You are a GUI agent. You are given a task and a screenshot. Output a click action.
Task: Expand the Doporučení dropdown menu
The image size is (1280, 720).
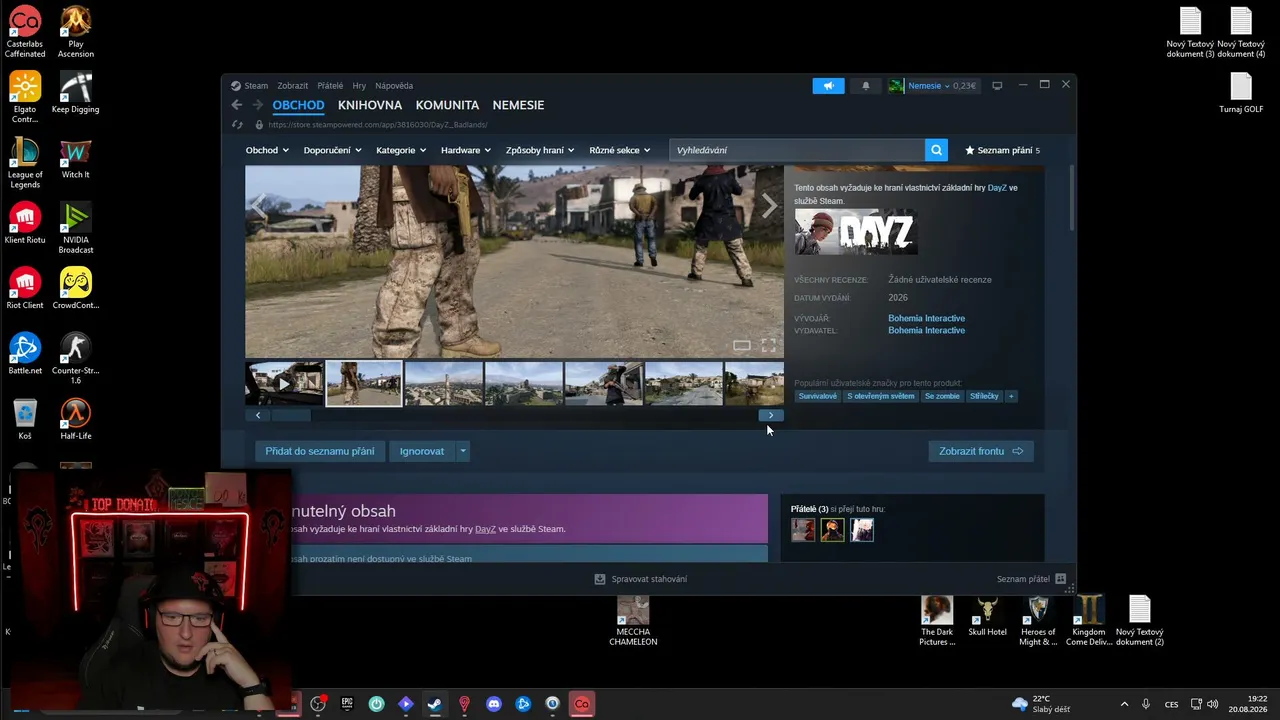click(x=332, y=150)
